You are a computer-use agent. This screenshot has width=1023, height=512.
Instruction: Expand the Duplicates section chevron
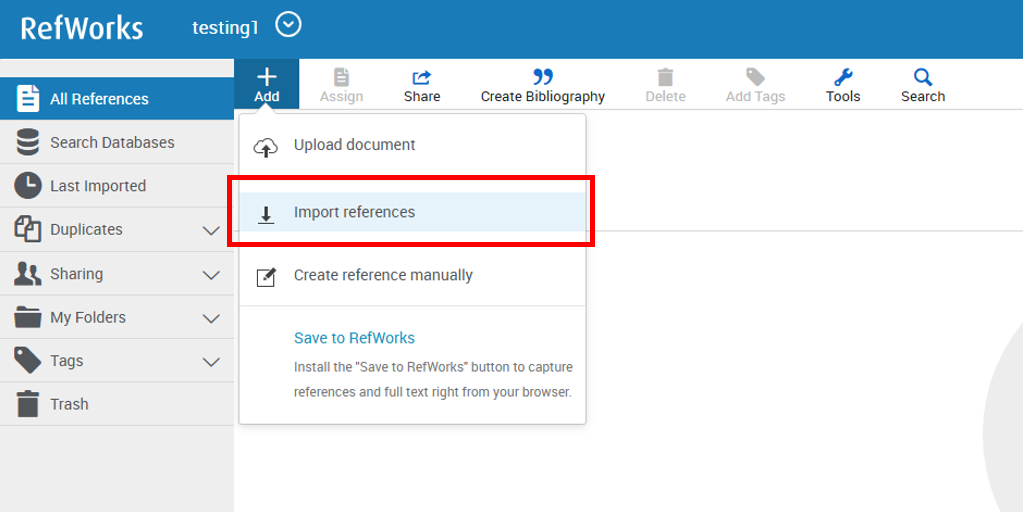[x=211, y=230]
